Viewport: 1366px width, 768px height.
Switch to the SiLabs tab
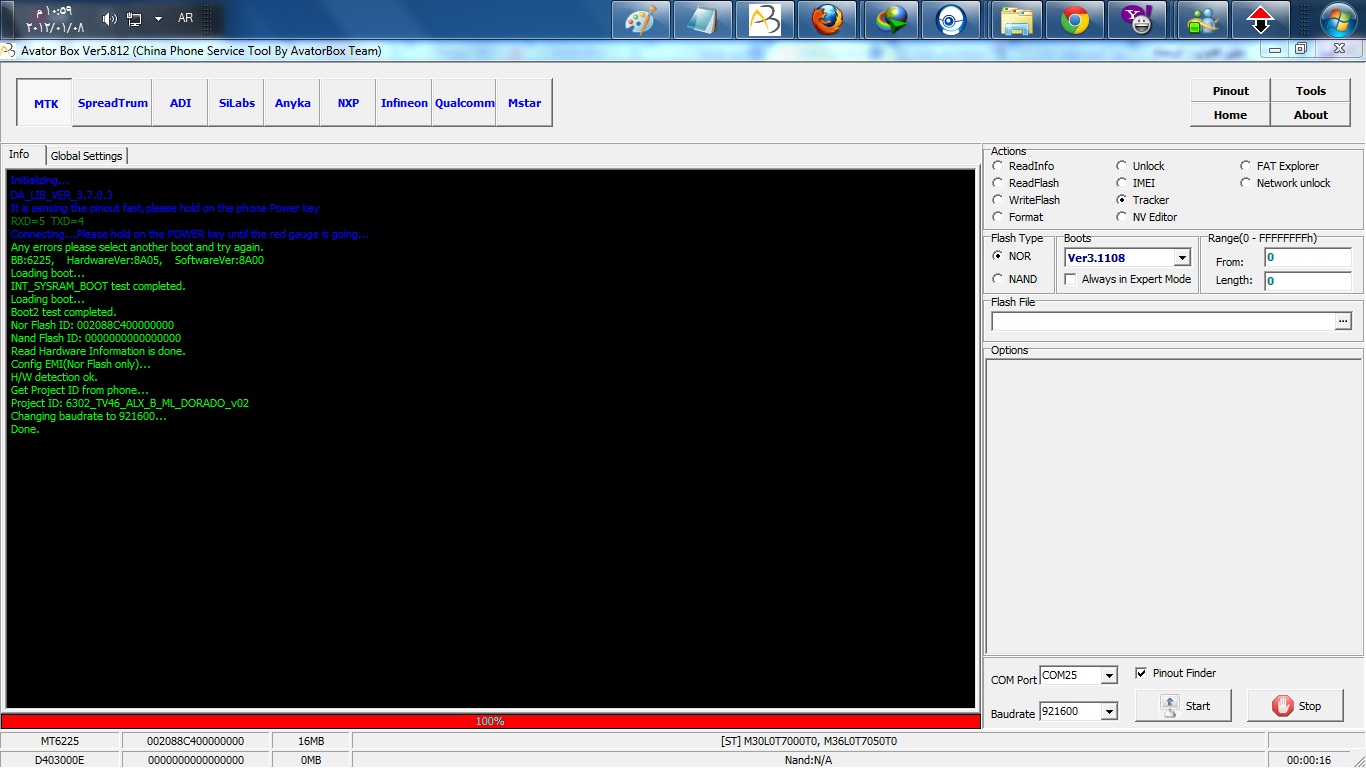tap(237, 103)
